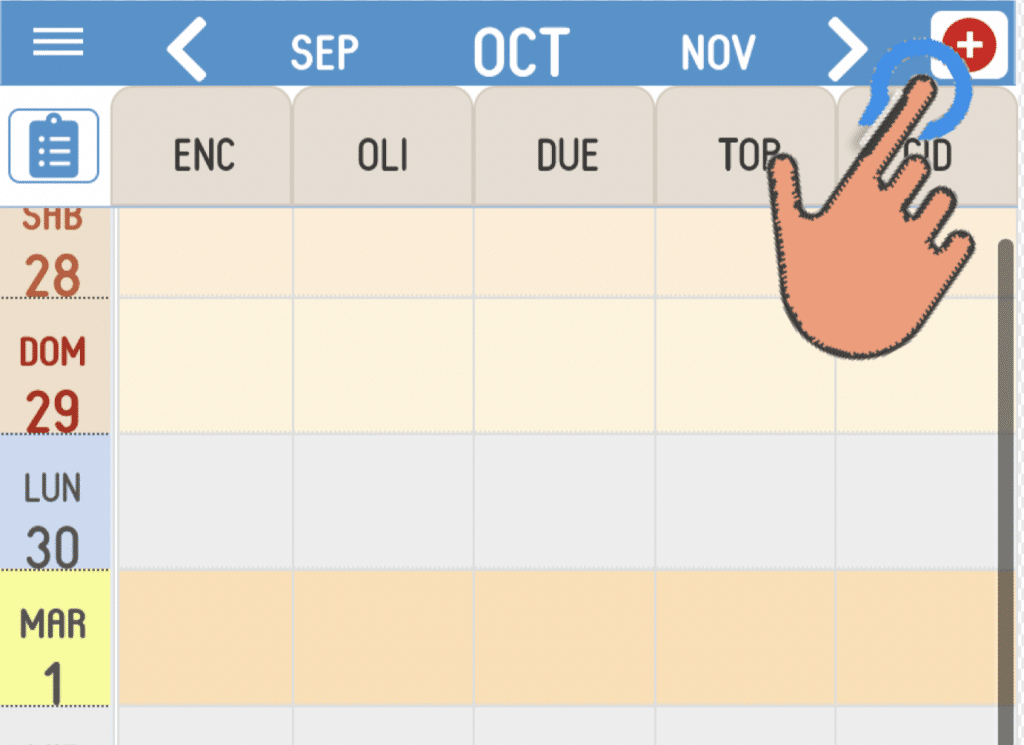Select the ENC column header

203,156
